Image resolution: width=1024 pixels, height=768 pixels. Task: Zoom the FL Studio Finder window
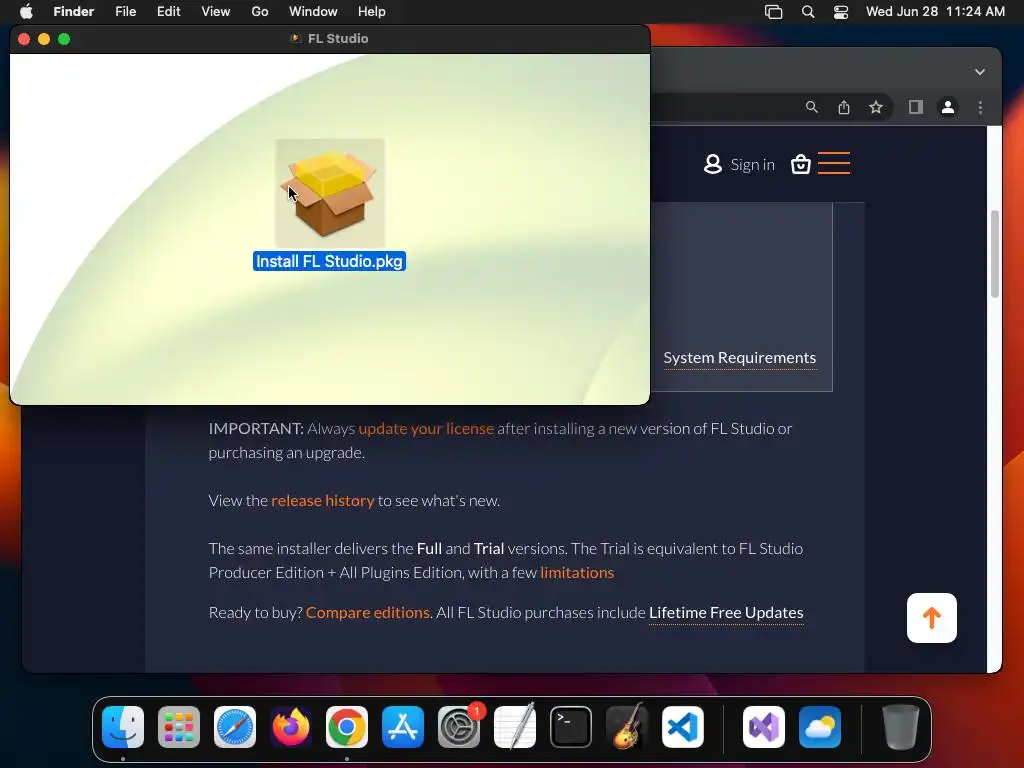(x=64, y=39)
